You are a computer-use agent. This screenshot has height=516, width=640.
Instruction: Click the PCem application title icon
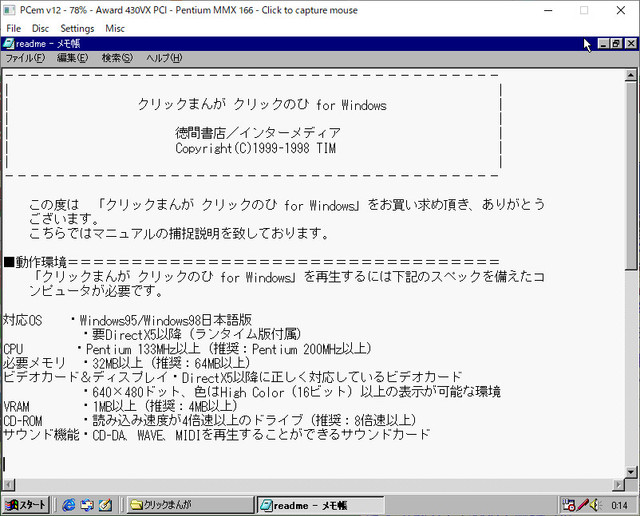pyautogui.click(x=9, y=10)
